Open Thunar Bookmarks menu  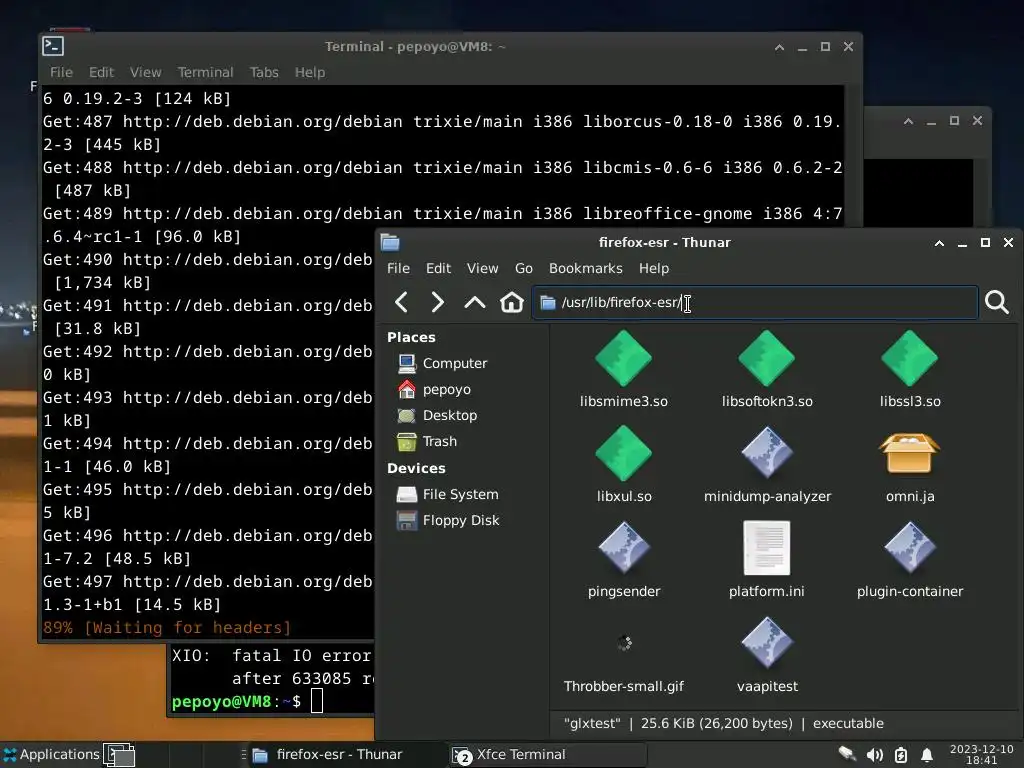(586, 268)
